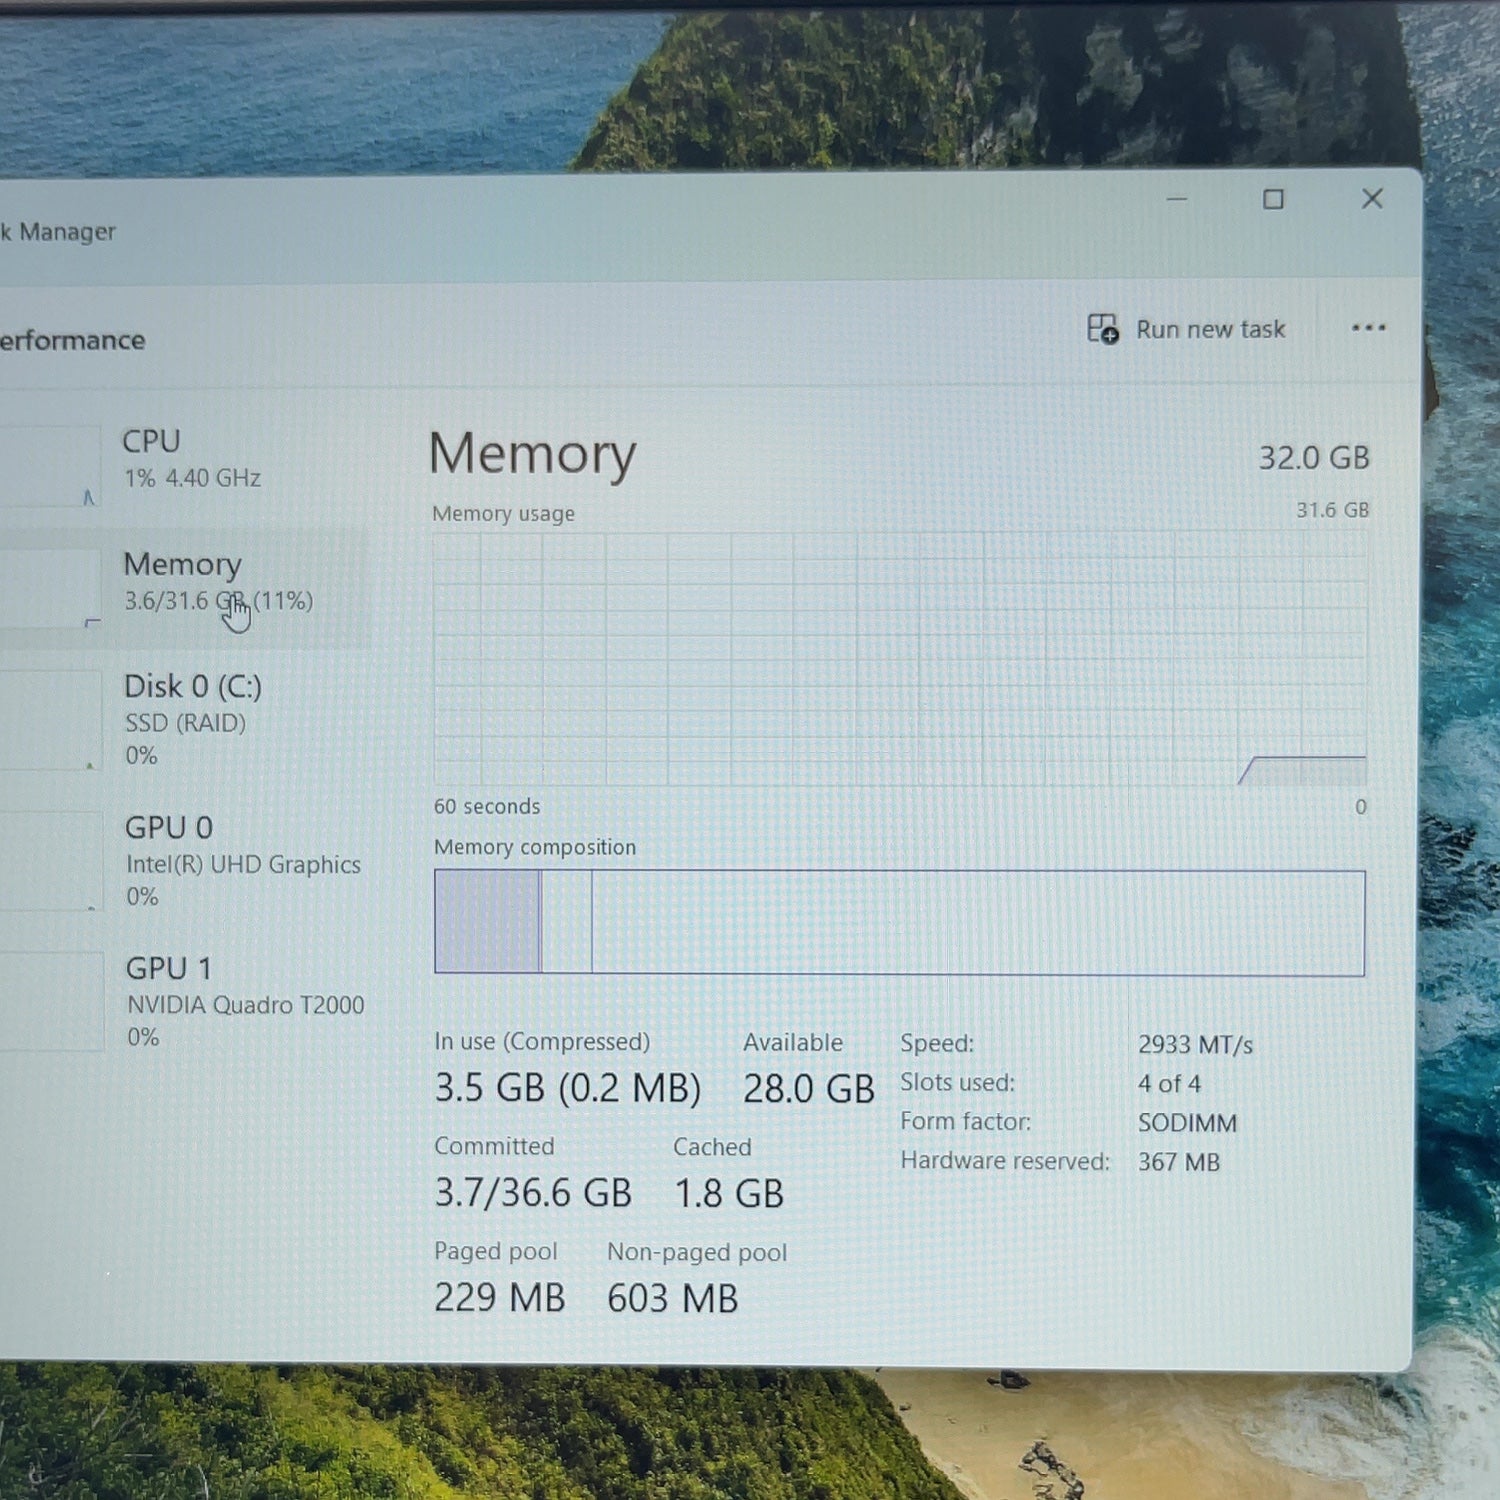
Task: Click the "1.8 GB" cached value
Action: coord(729,1194)
